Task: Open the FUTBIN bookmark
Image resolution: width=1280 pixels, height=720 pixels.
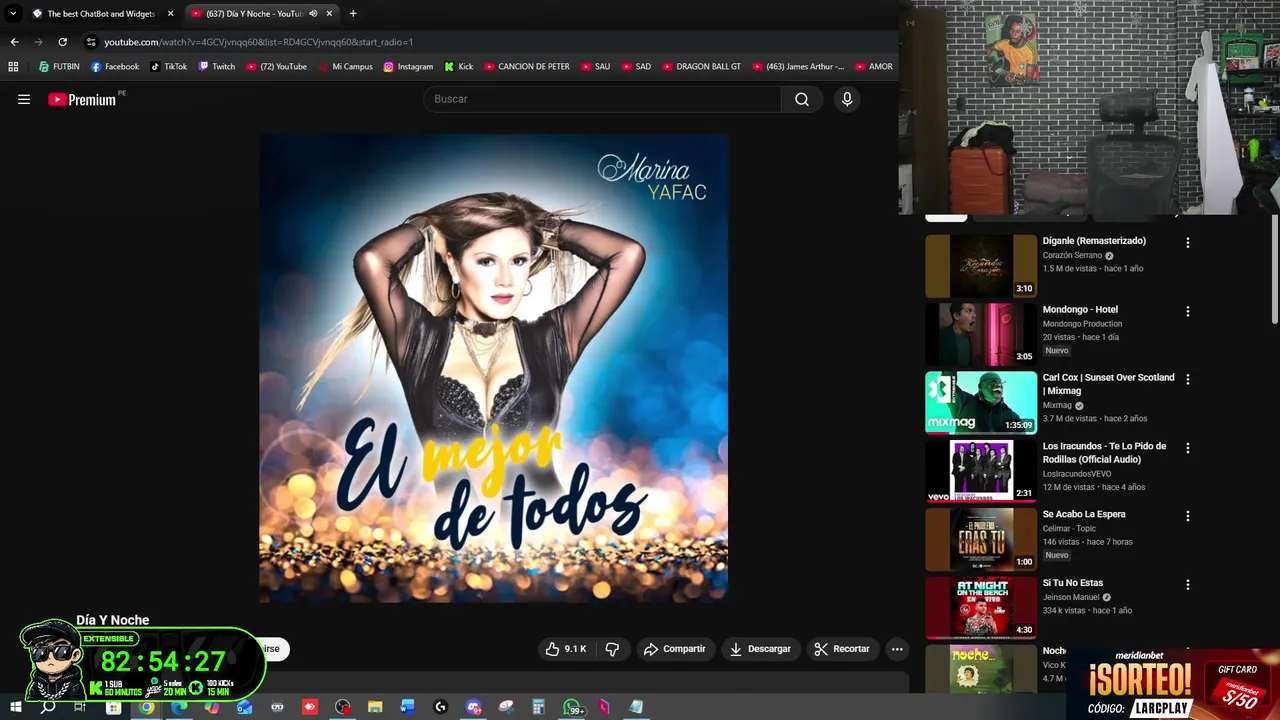Action: coord(59,67)
